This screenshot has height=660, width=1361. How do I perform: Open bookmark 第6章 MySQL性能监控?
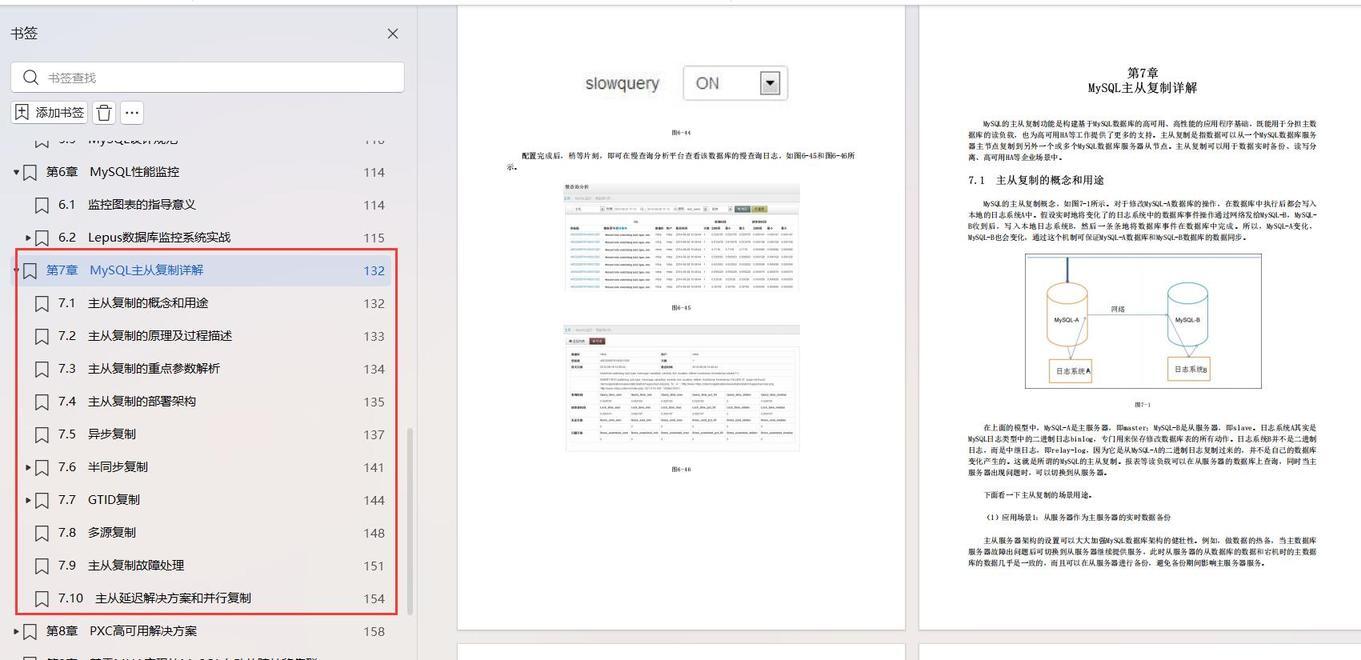pos(112,172)
